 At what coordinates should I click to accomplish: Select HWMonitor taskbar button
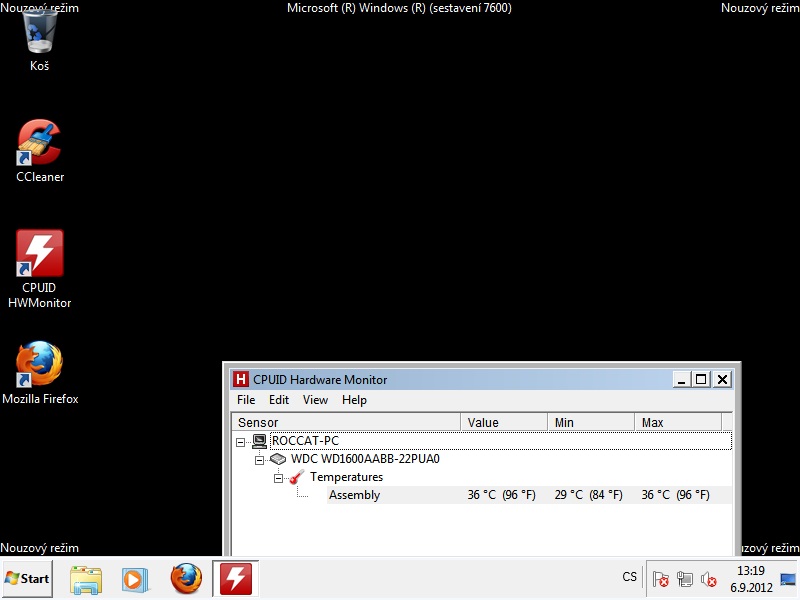pyautogui.click(x=236, y=579)
